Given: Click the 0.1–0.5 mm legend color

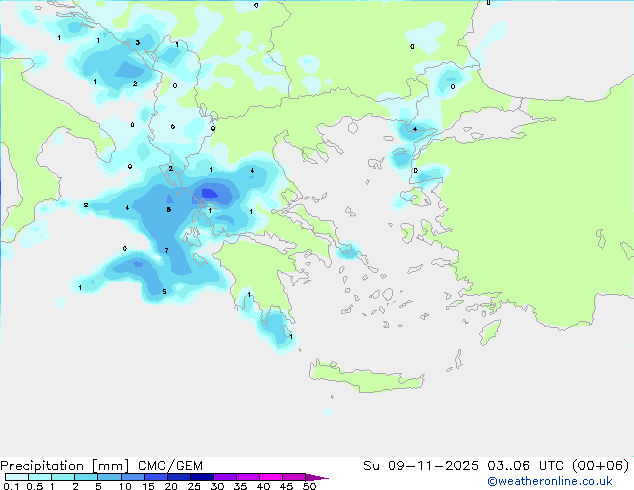Looking at the screenshot, I should 17,477.
